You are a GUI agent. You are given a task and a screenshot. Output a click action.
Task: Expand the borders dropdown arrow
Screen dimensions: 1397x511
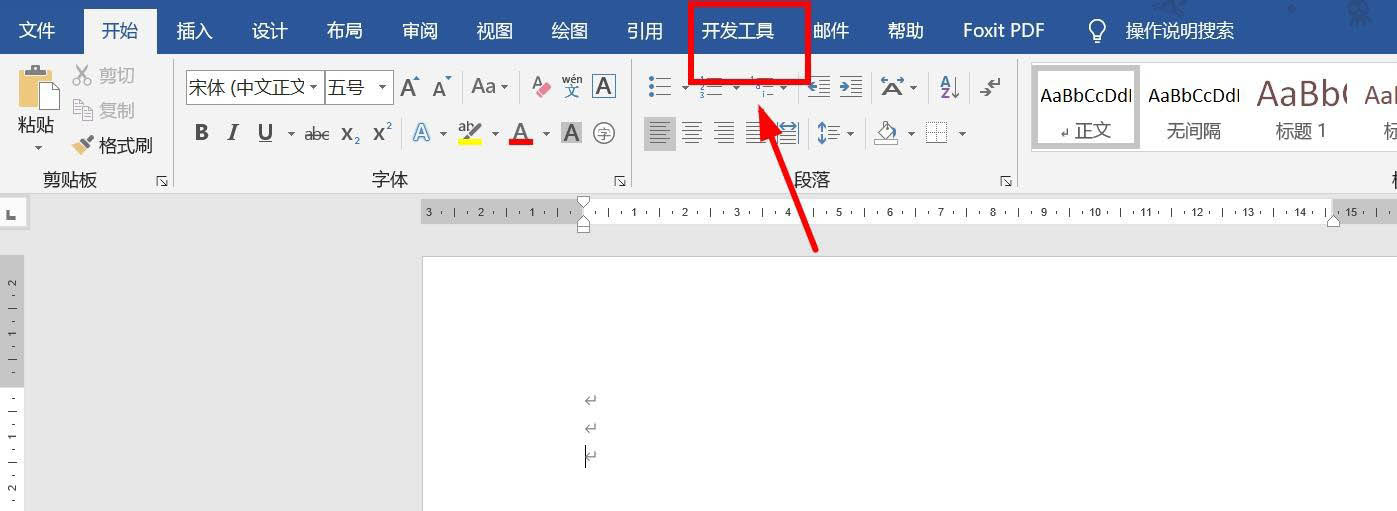pyautogui.click(x=962, y=134)
